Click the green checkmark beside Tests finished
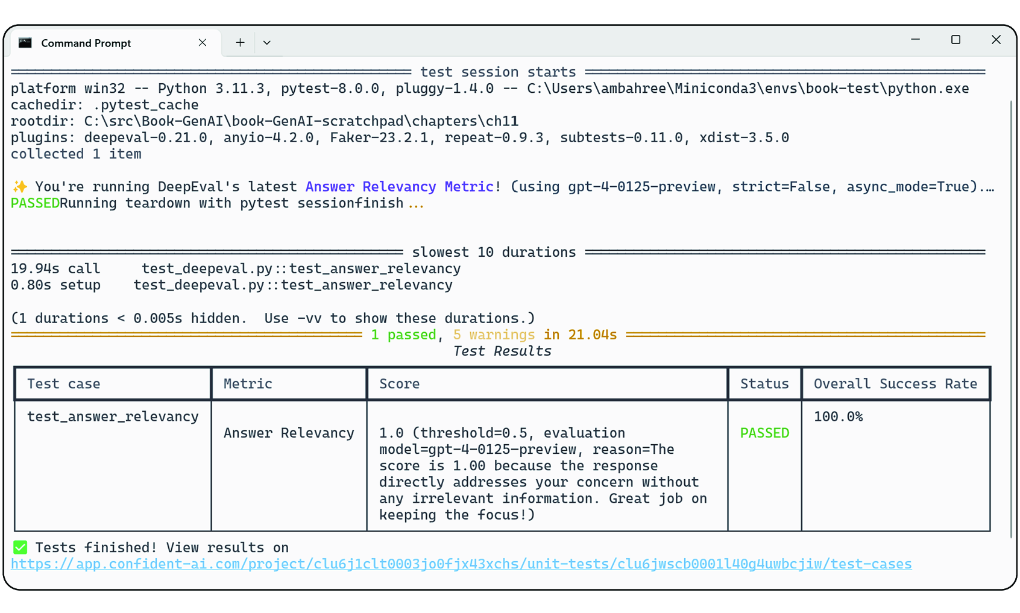This screenshot has width=1020, height=613. (20, 547)
